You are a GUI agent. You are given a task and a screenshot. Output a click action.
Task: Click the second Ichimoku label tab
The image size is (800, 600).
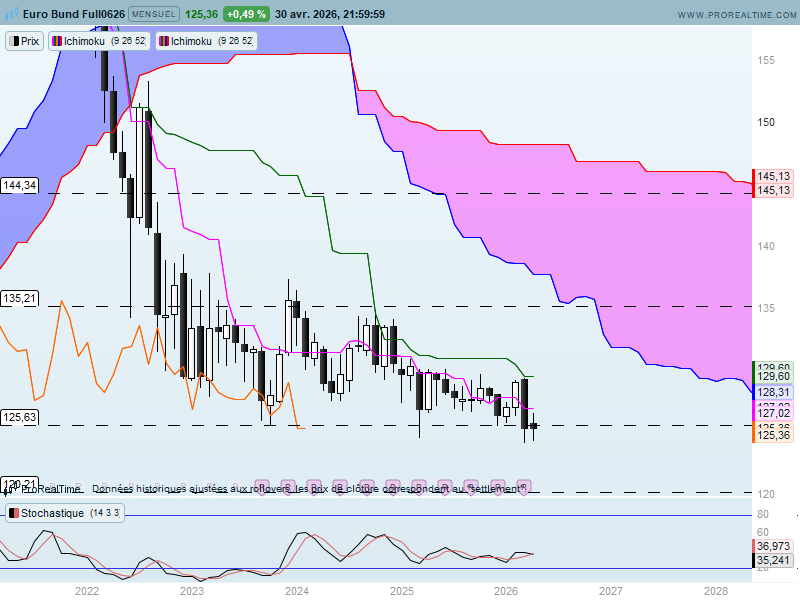click(206, 41)
